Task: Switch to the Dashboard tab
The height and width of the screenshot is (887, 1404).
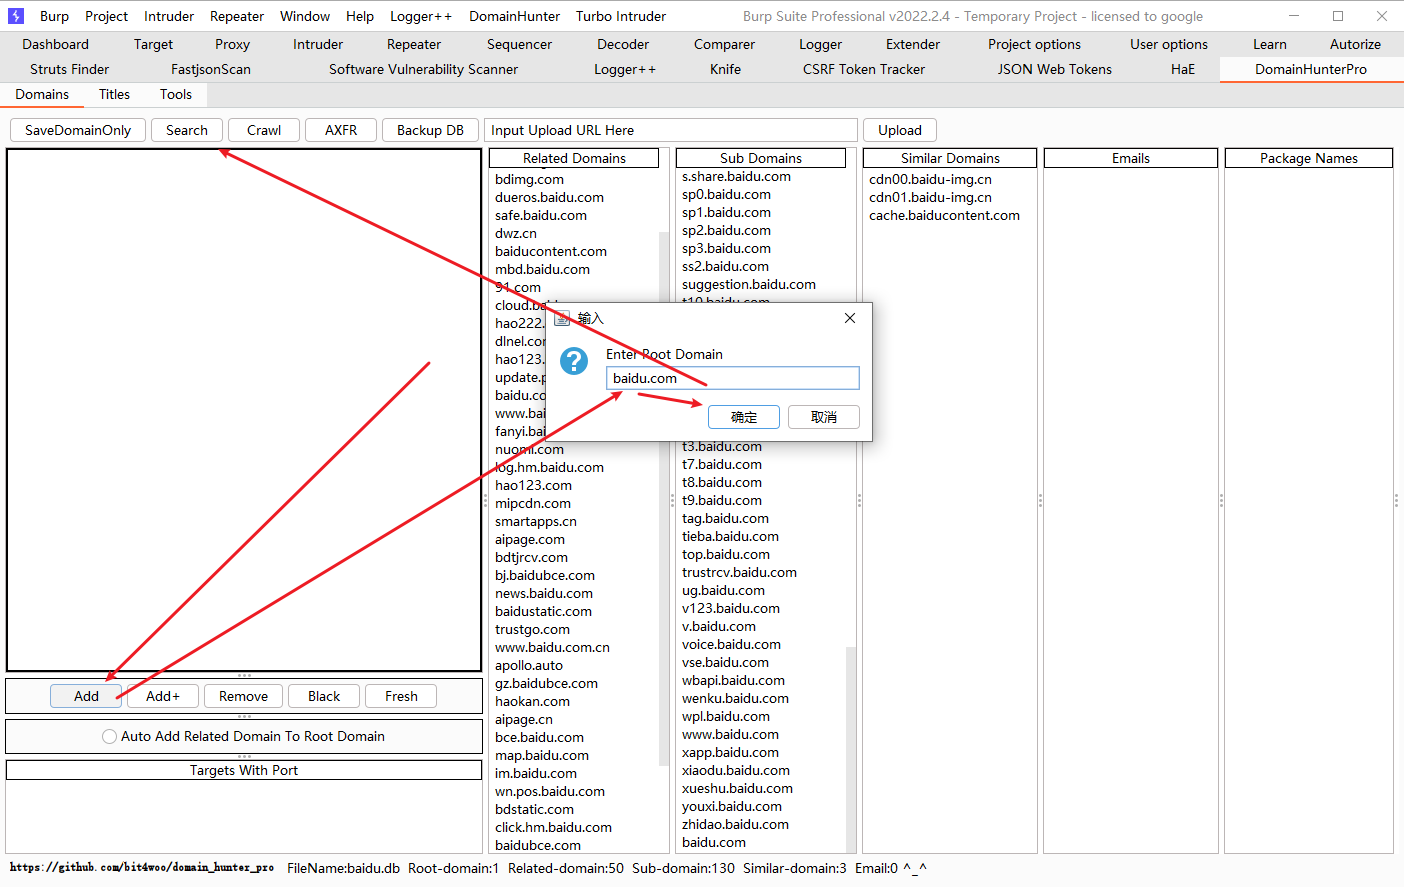Action: [56, 44]
